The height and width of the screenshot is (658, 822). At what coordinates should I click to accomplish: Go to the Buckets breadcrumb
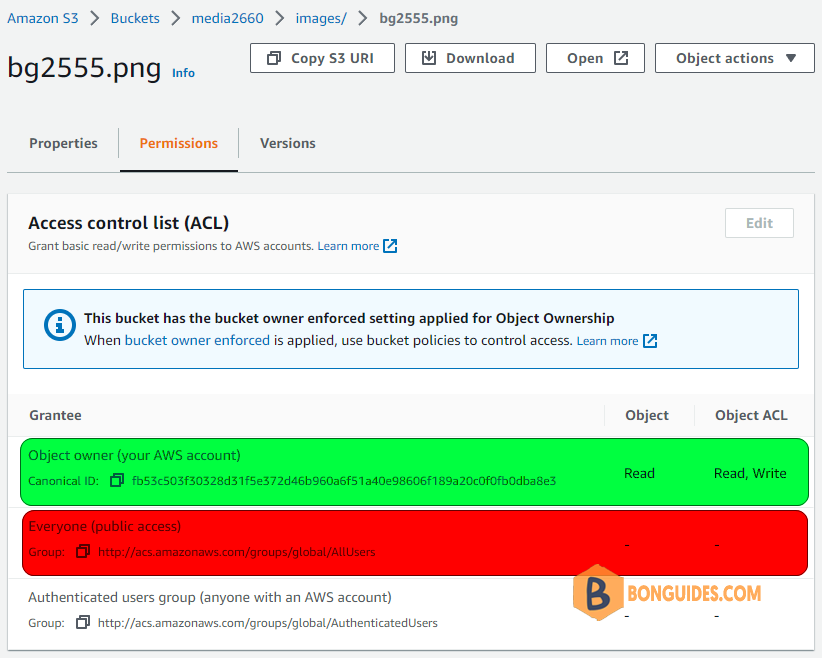click(135, 18)
